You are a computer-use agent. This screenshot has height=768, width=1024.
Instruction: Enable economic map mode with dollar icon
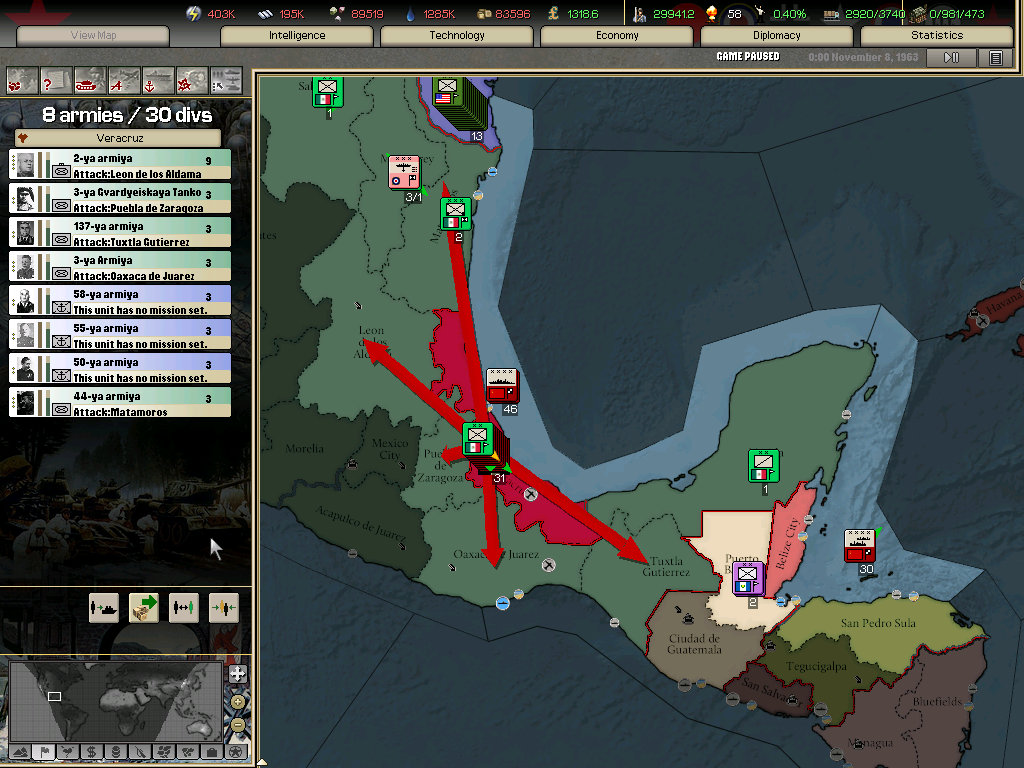point(91,751)
